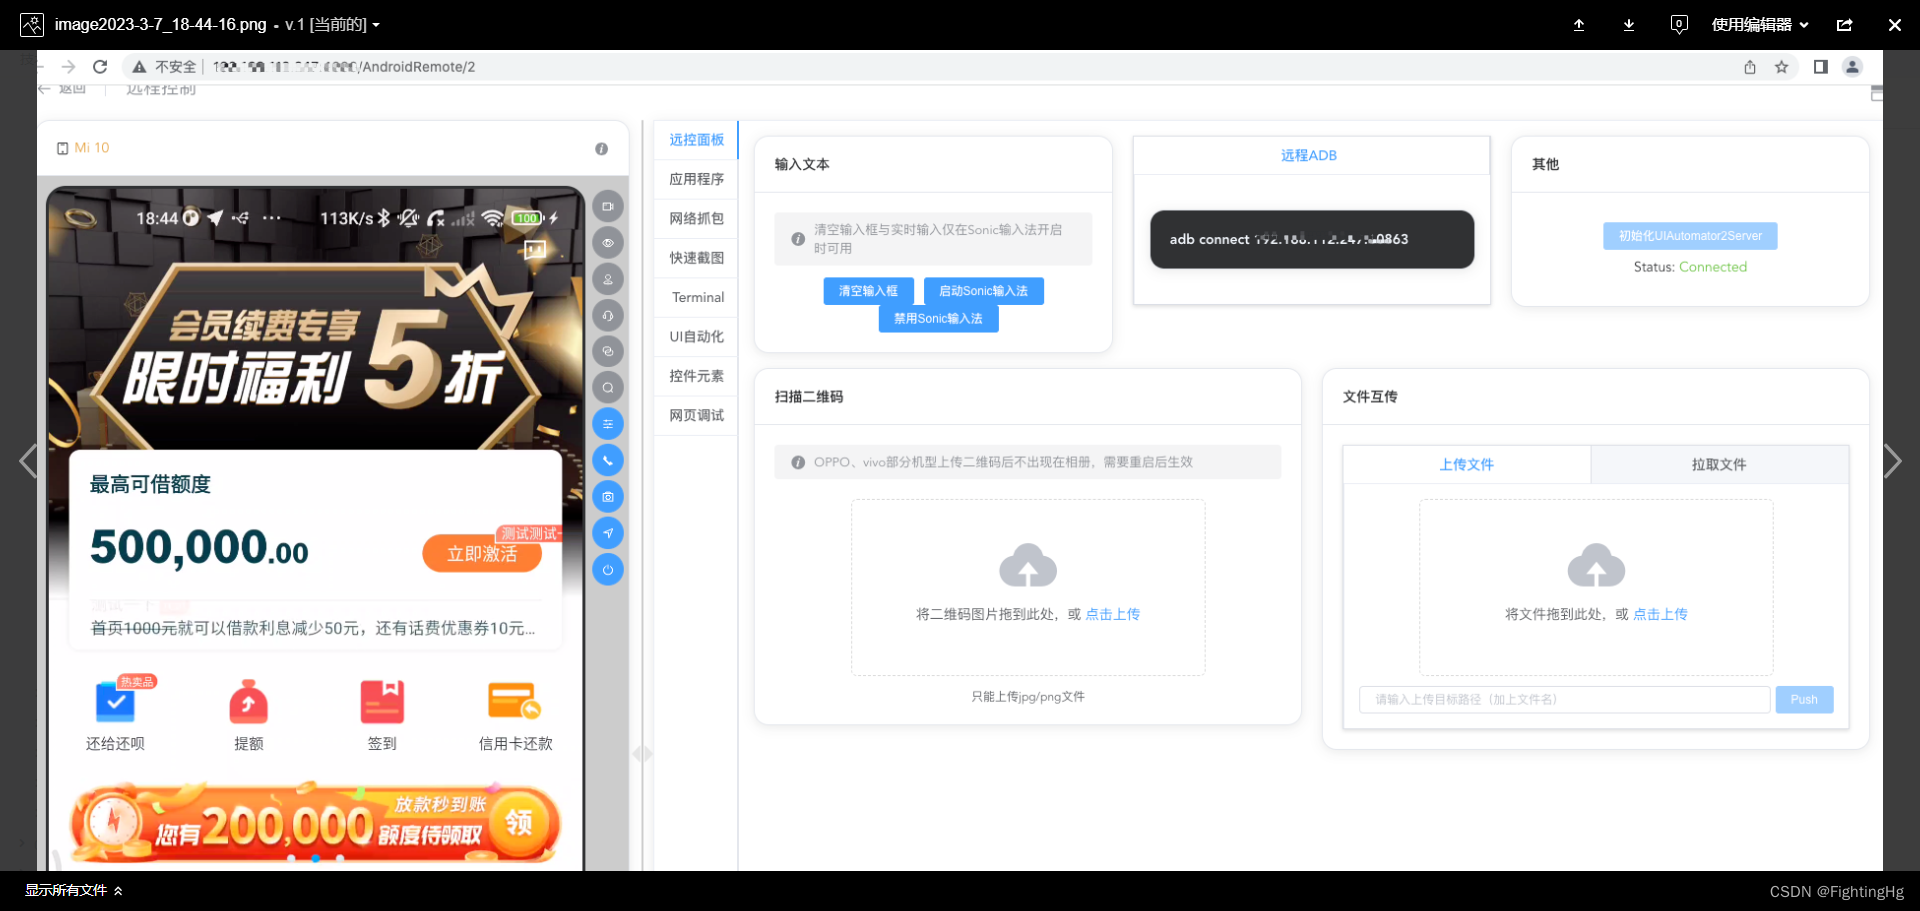Tap 信用卡还款 icon on phone screen

coord(515,716)
